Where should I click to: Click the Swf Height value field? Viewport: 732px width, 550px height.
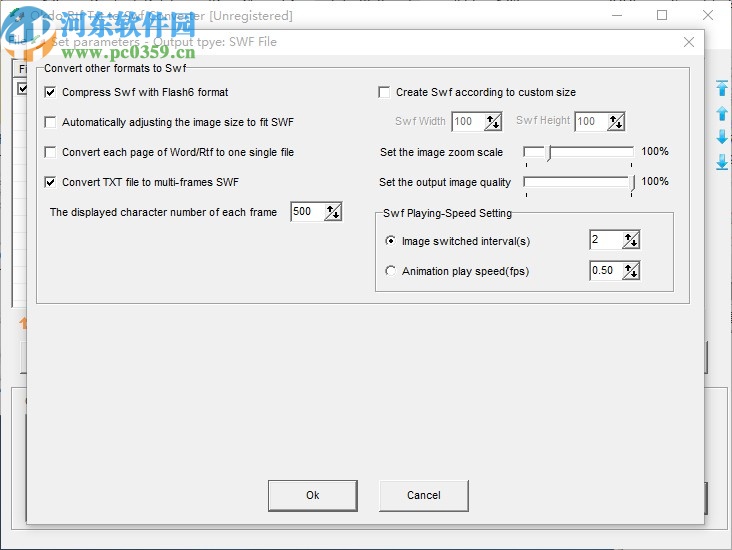click(592, 122)
